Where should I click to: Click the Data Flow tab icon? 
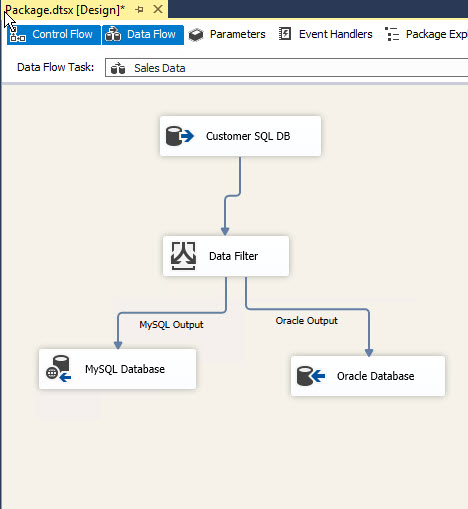[x=113, y=34]
